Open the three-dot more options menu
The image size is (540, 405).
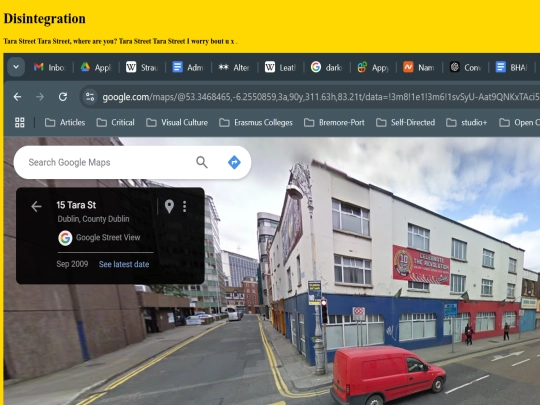pos(185,206)
